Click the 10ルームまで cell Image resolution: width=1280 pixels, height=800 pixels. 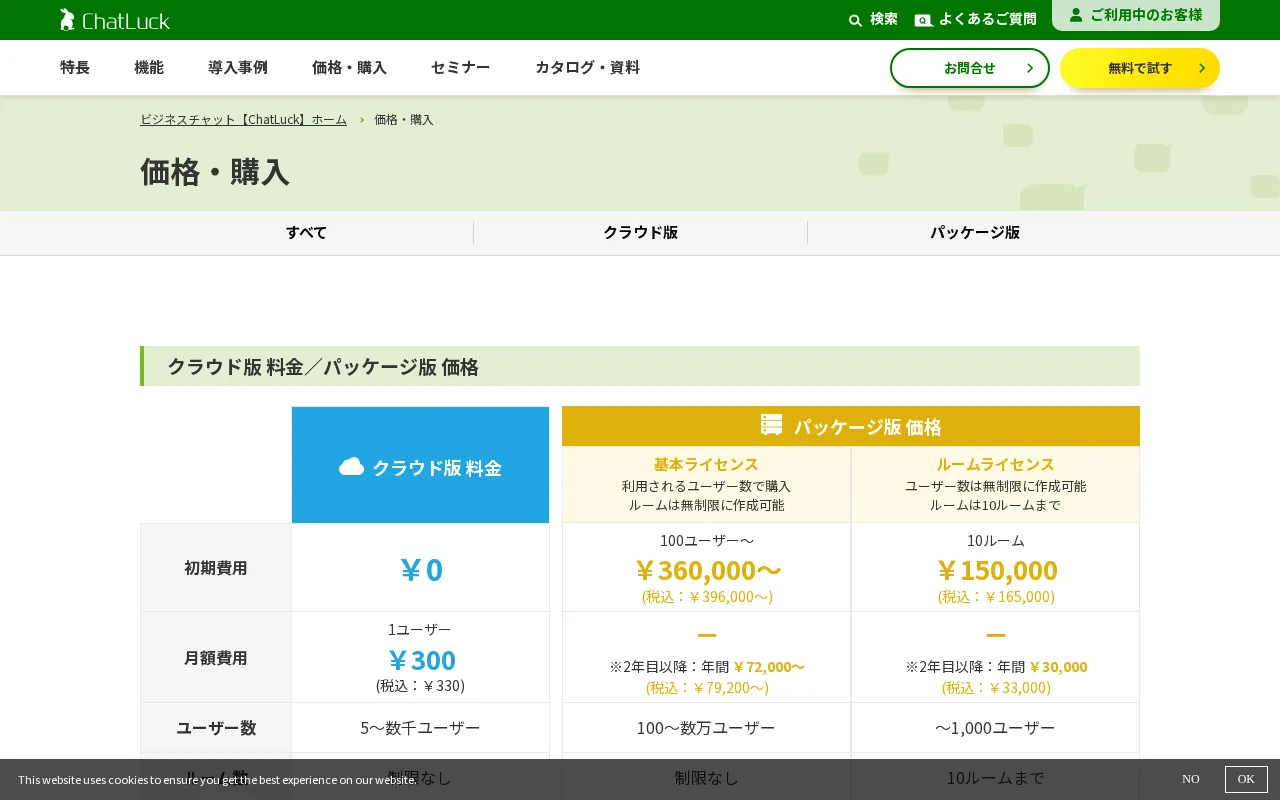[995, 778]
